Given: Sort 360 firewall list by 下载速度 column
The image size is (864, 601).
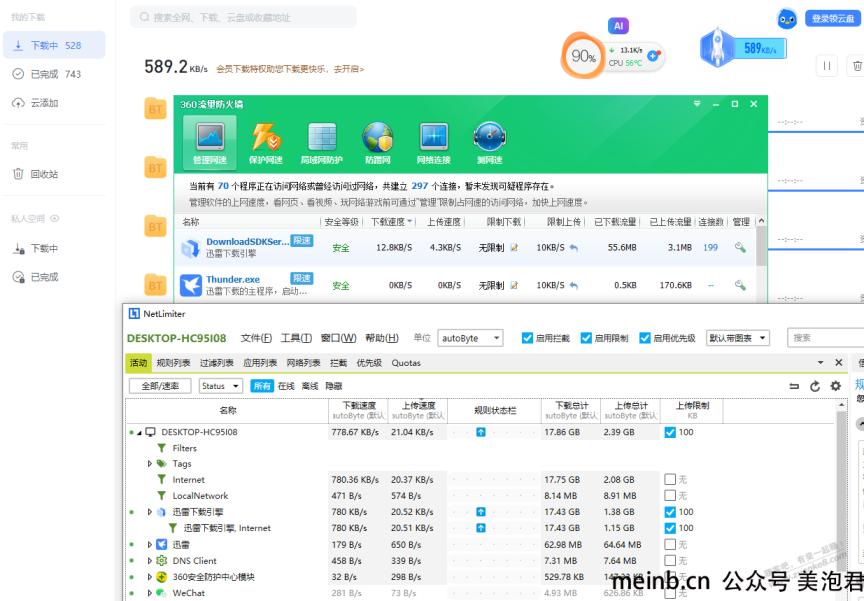Looking at the screenshot, I should (391, 222).
